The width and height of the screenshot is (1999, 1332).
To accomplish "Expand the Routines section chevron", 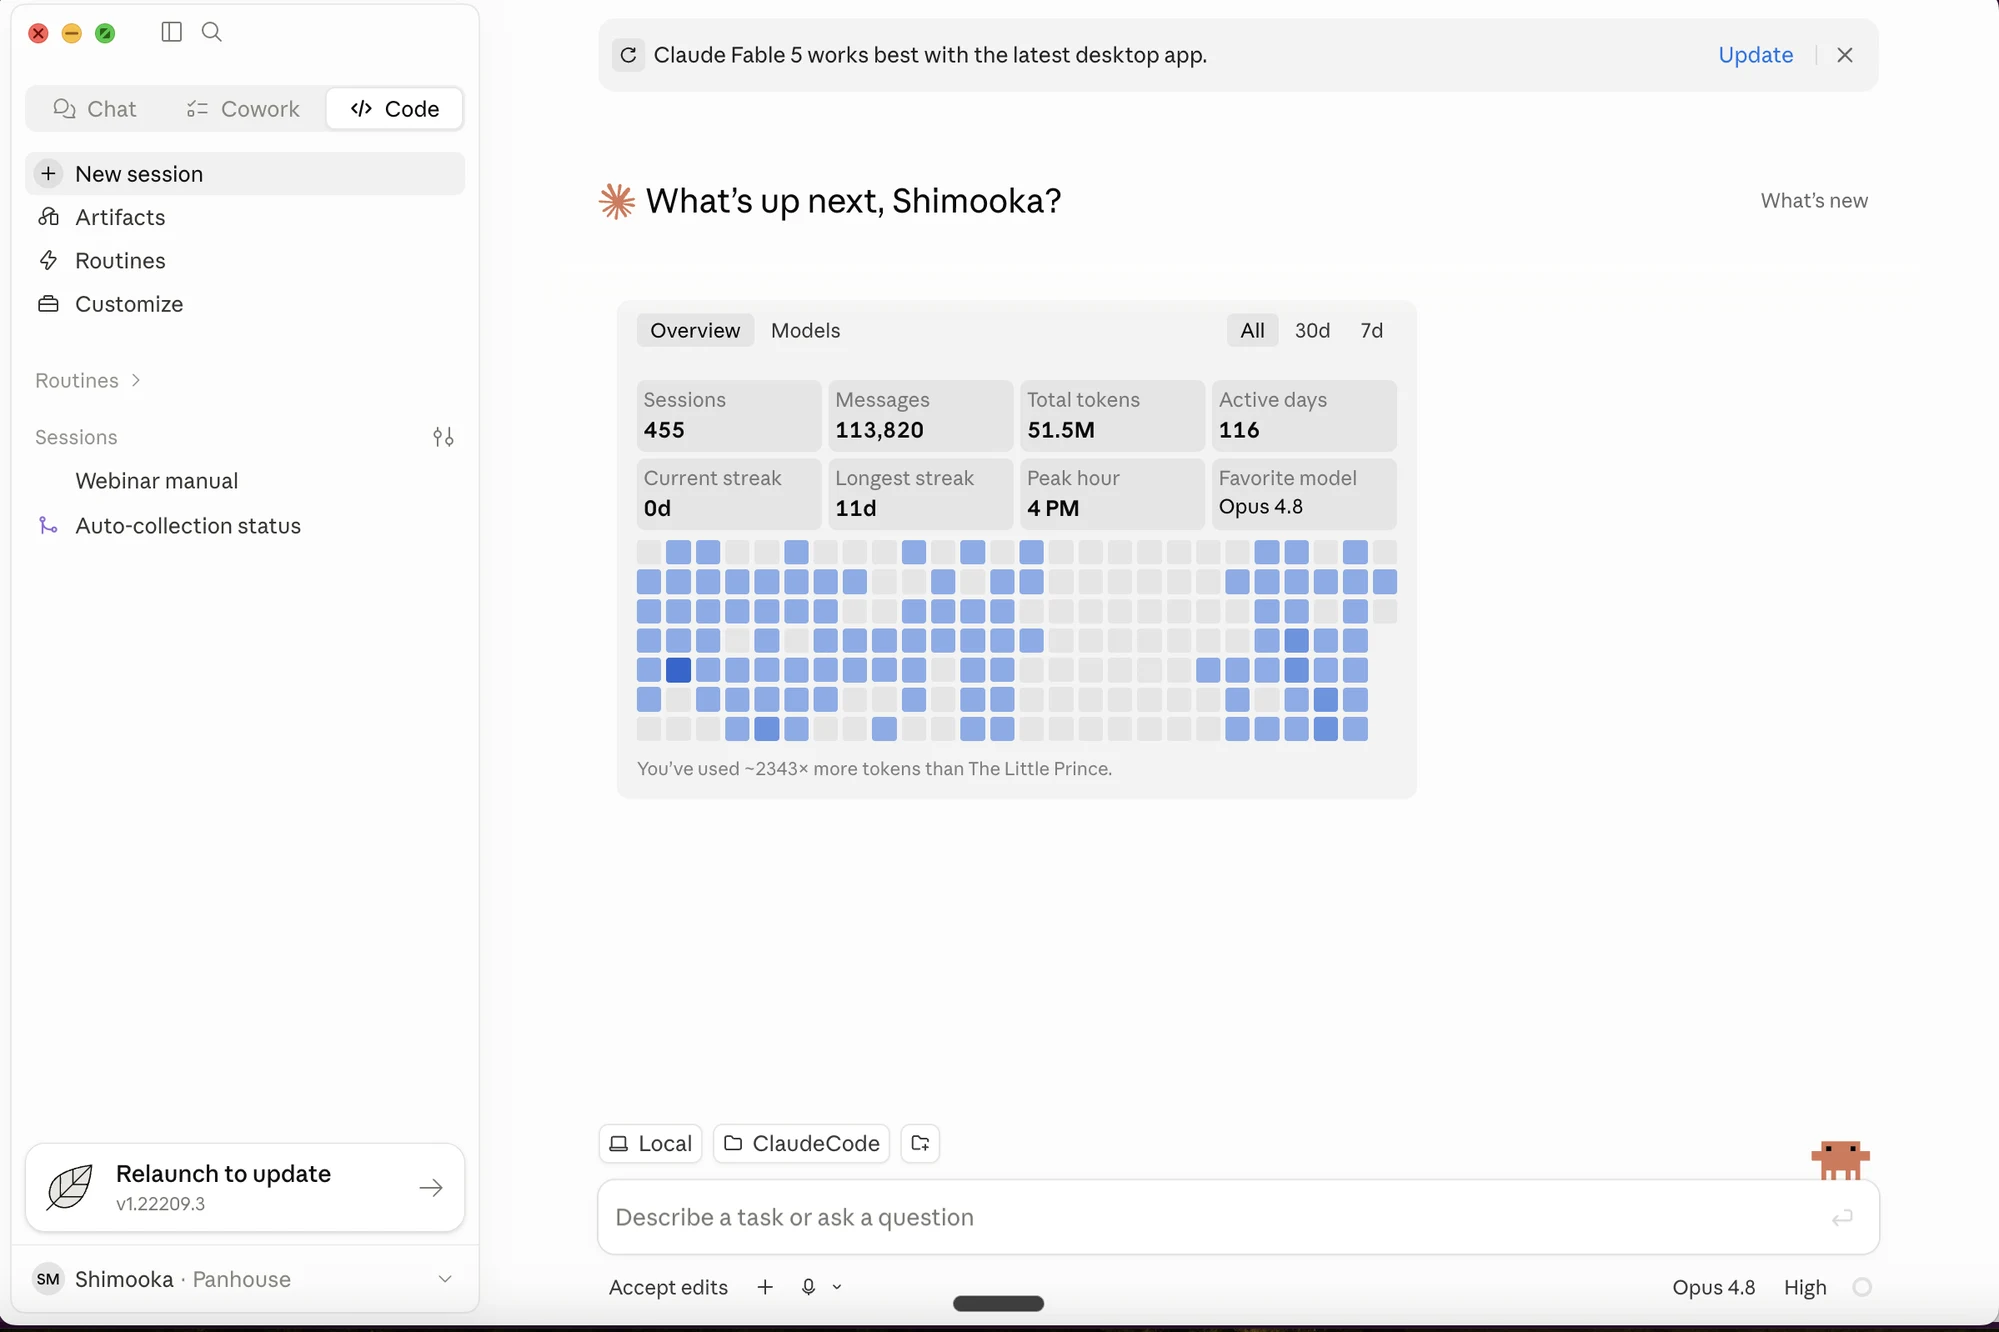I will 136,380.
